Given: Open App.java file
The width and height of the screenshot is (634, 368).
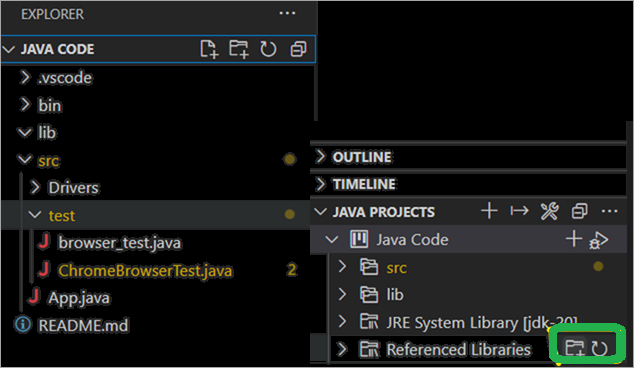Looking at the screenshot, I should (79, 298).
